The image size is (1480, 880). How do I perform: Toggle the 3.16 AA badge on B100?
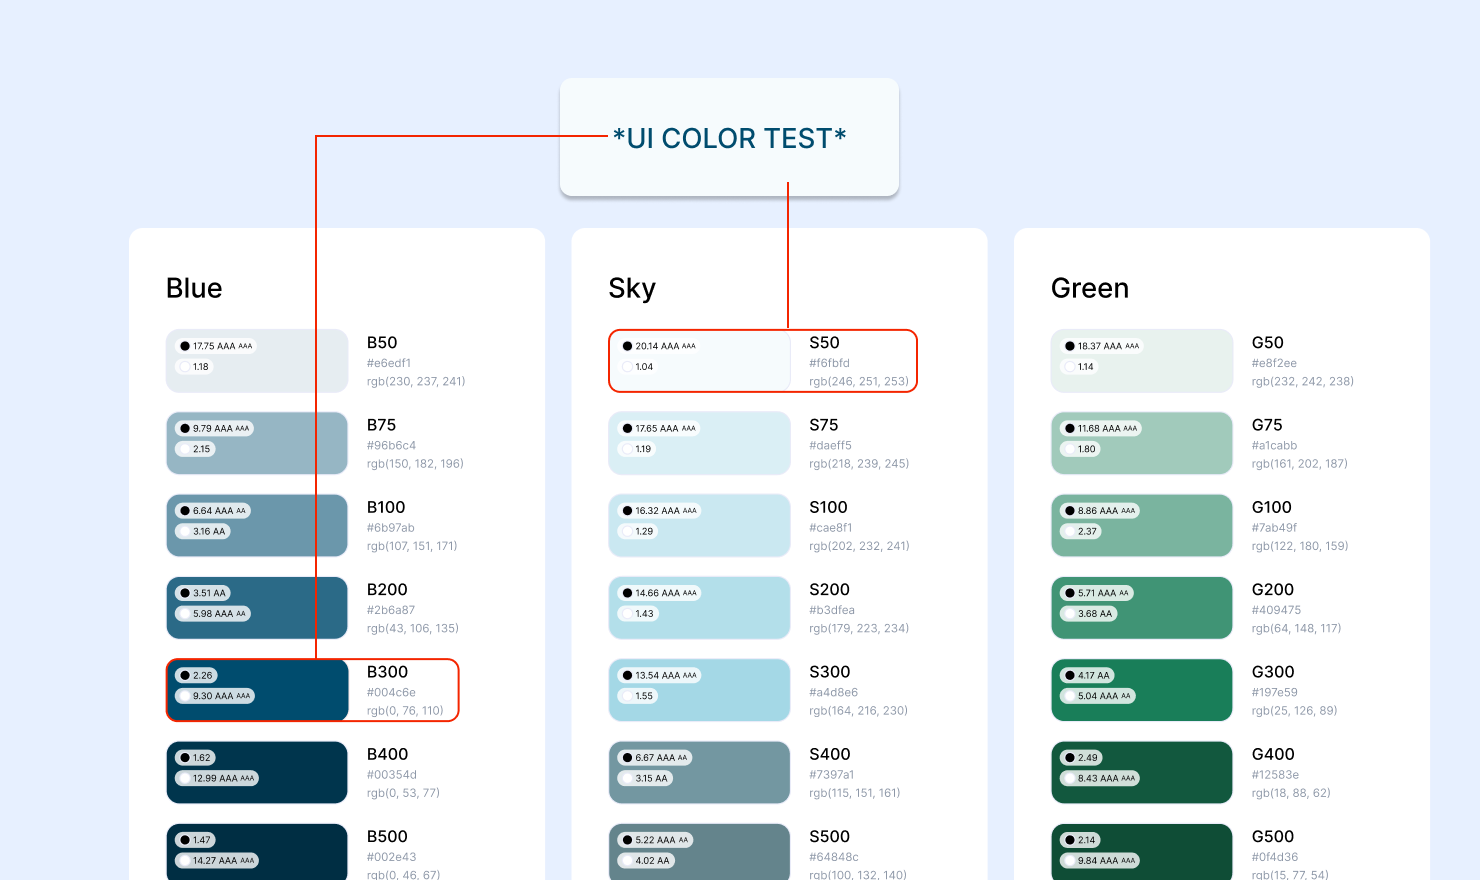pyautogui.click(x=203, y=531)
